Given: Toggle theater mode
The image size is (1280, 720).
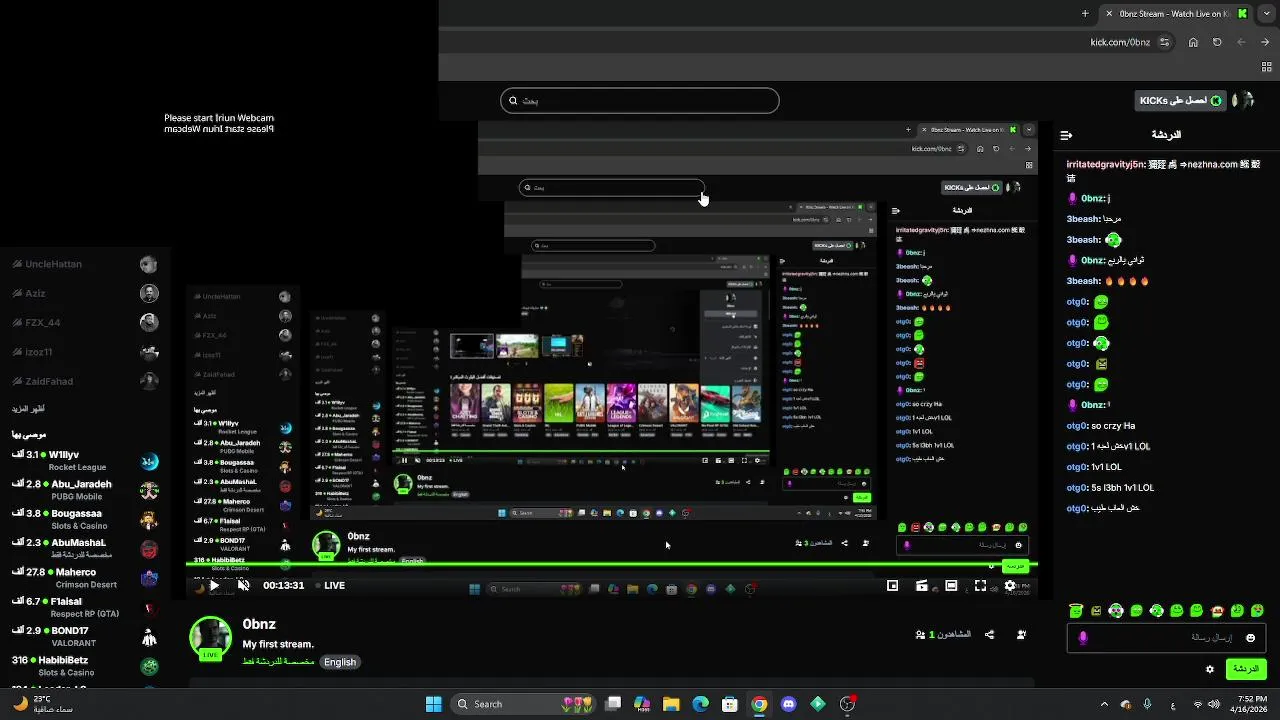Looking at the screenshot, I should (951, 585).
